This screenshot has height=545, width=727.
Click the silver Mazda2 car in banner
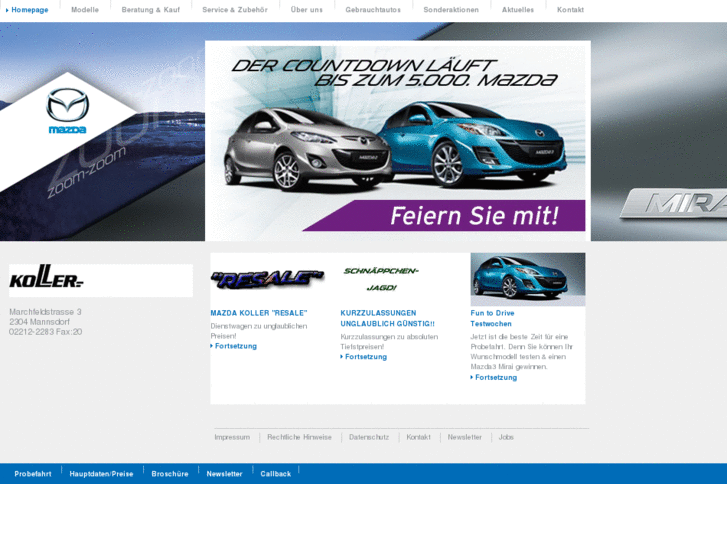coord(306,151)
